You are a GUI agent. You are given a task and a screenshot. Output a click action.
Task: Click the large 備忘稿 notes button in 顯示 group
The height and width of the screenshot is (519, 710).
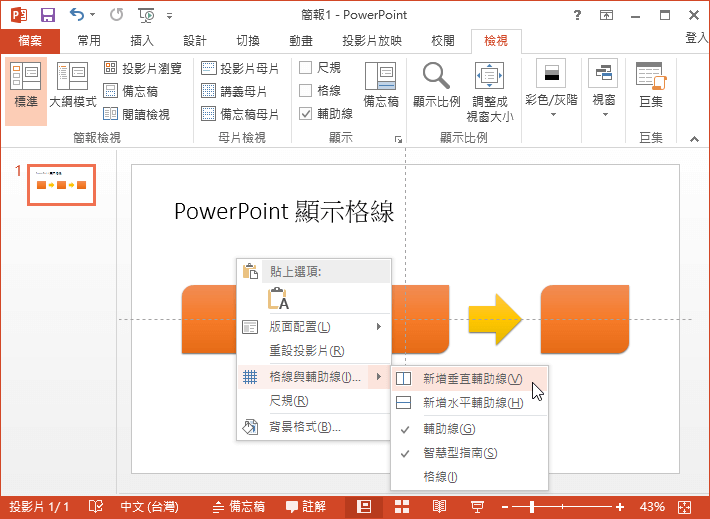point(381,85)
